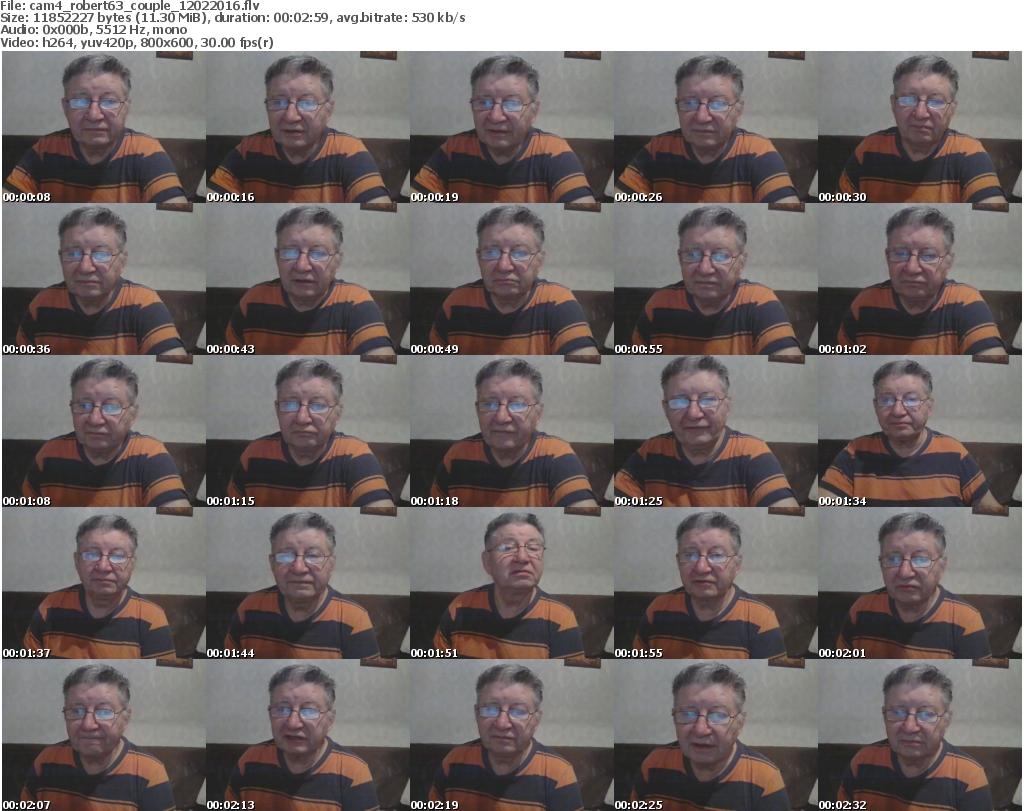Select the frame stamped 00:01:34
The image size is (1024, 811).
(x=920, y=432)
